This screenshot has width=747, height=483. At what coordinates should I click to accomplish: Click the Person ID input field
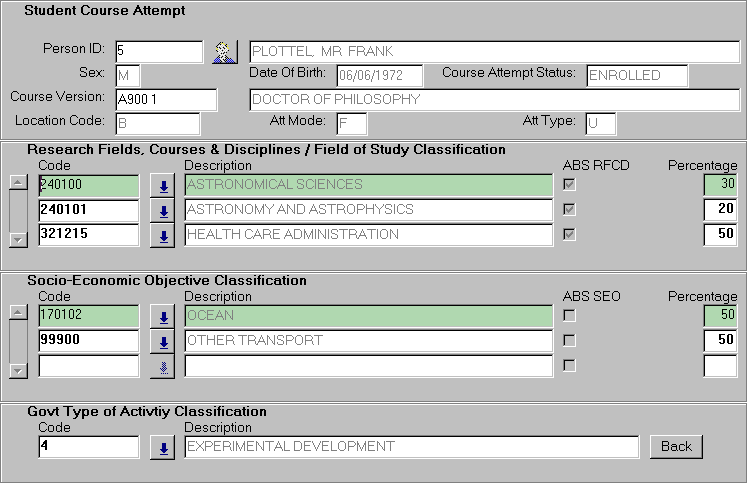158,51
